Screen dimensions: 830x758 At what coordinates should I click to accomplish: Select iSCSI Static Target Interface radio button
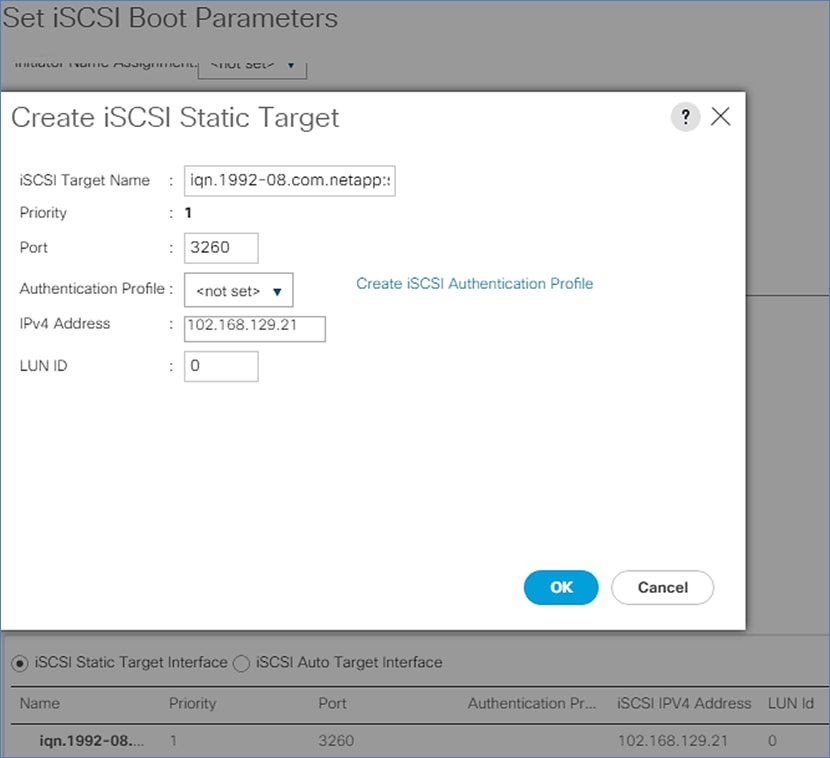click(19, 662)
